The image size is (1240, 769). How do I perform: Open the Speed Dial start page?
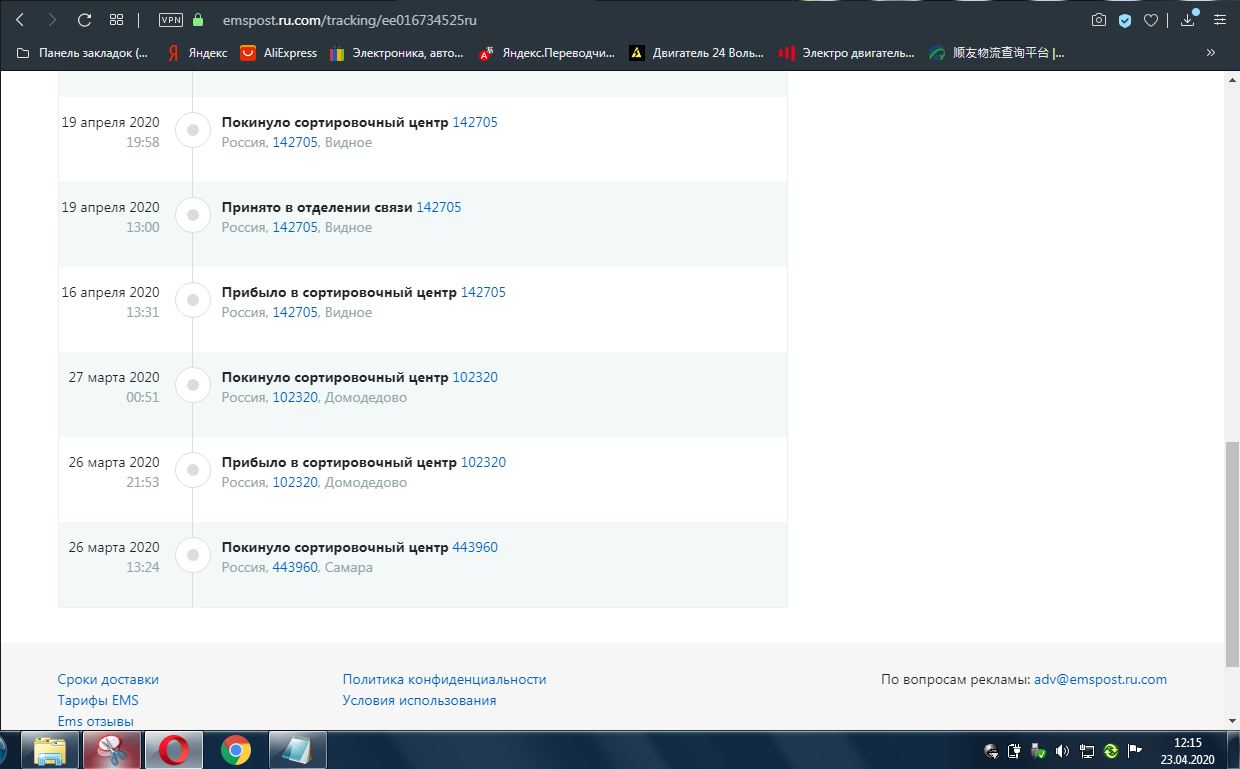pos(116,20)
